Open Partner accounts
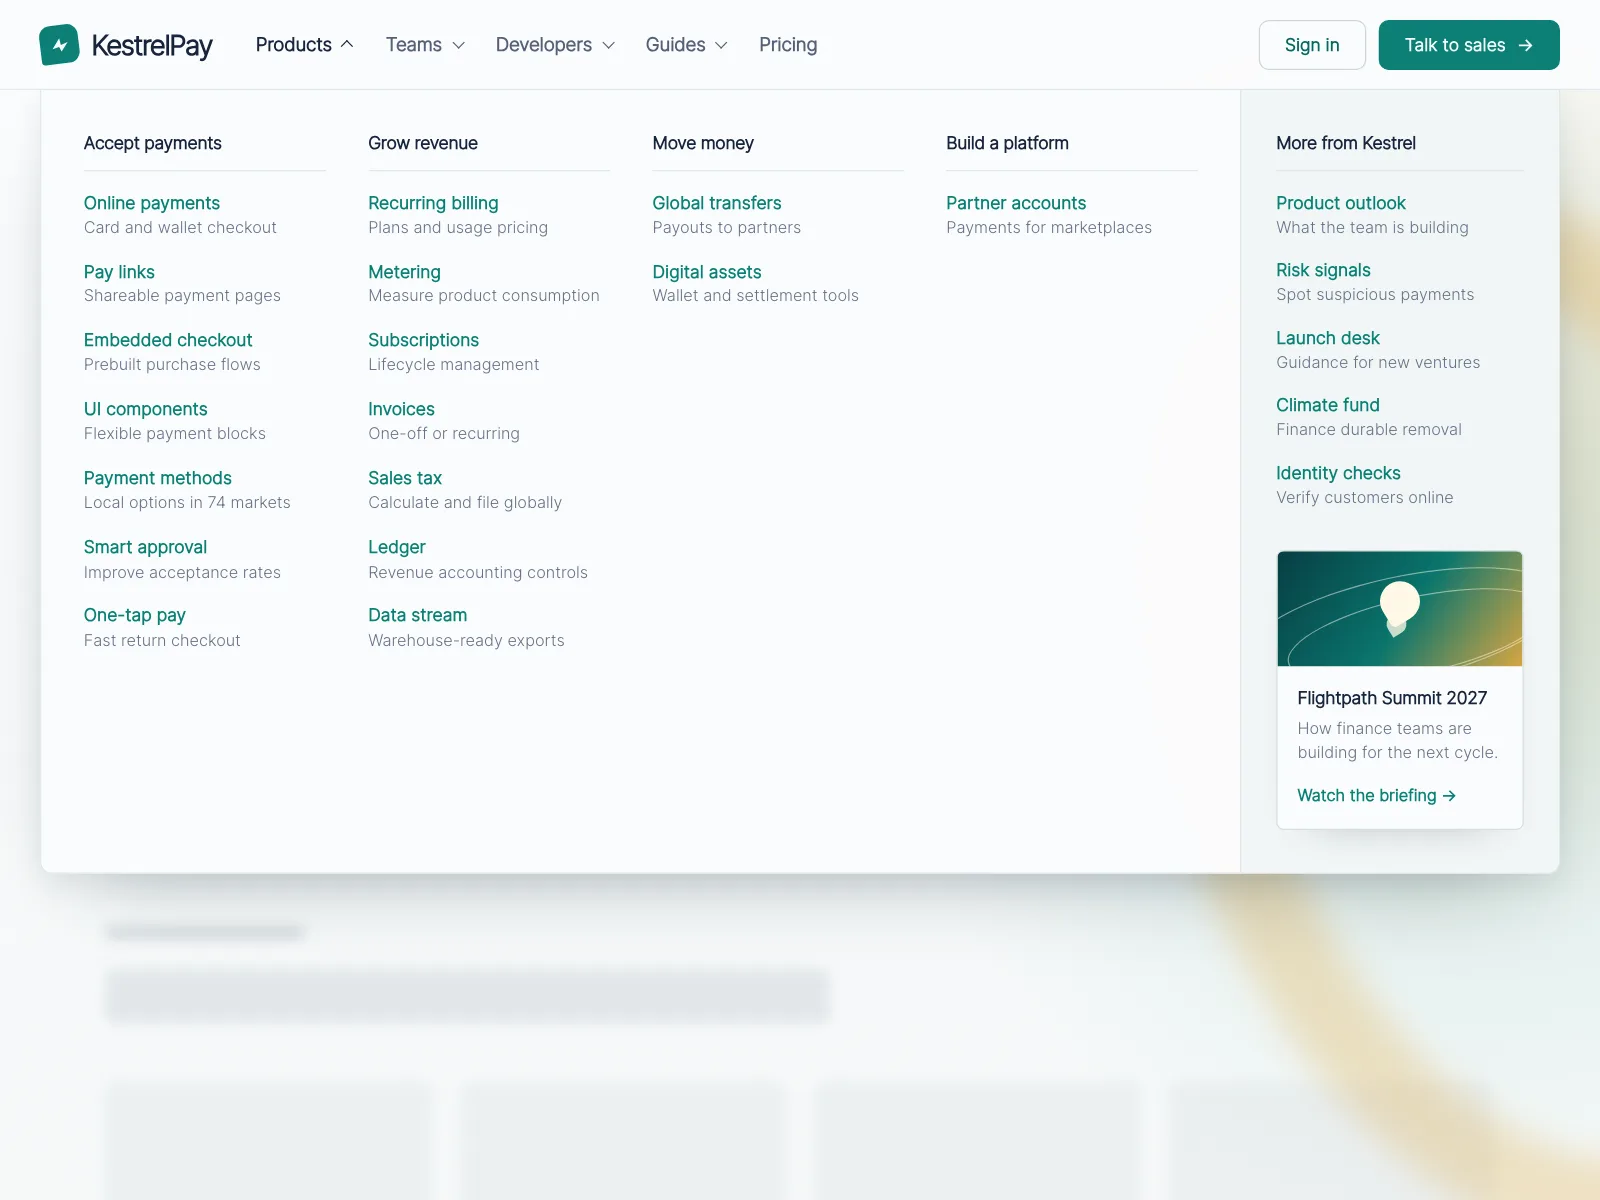Viewport: 1600px width, 1200px height. coord(1016,203)
